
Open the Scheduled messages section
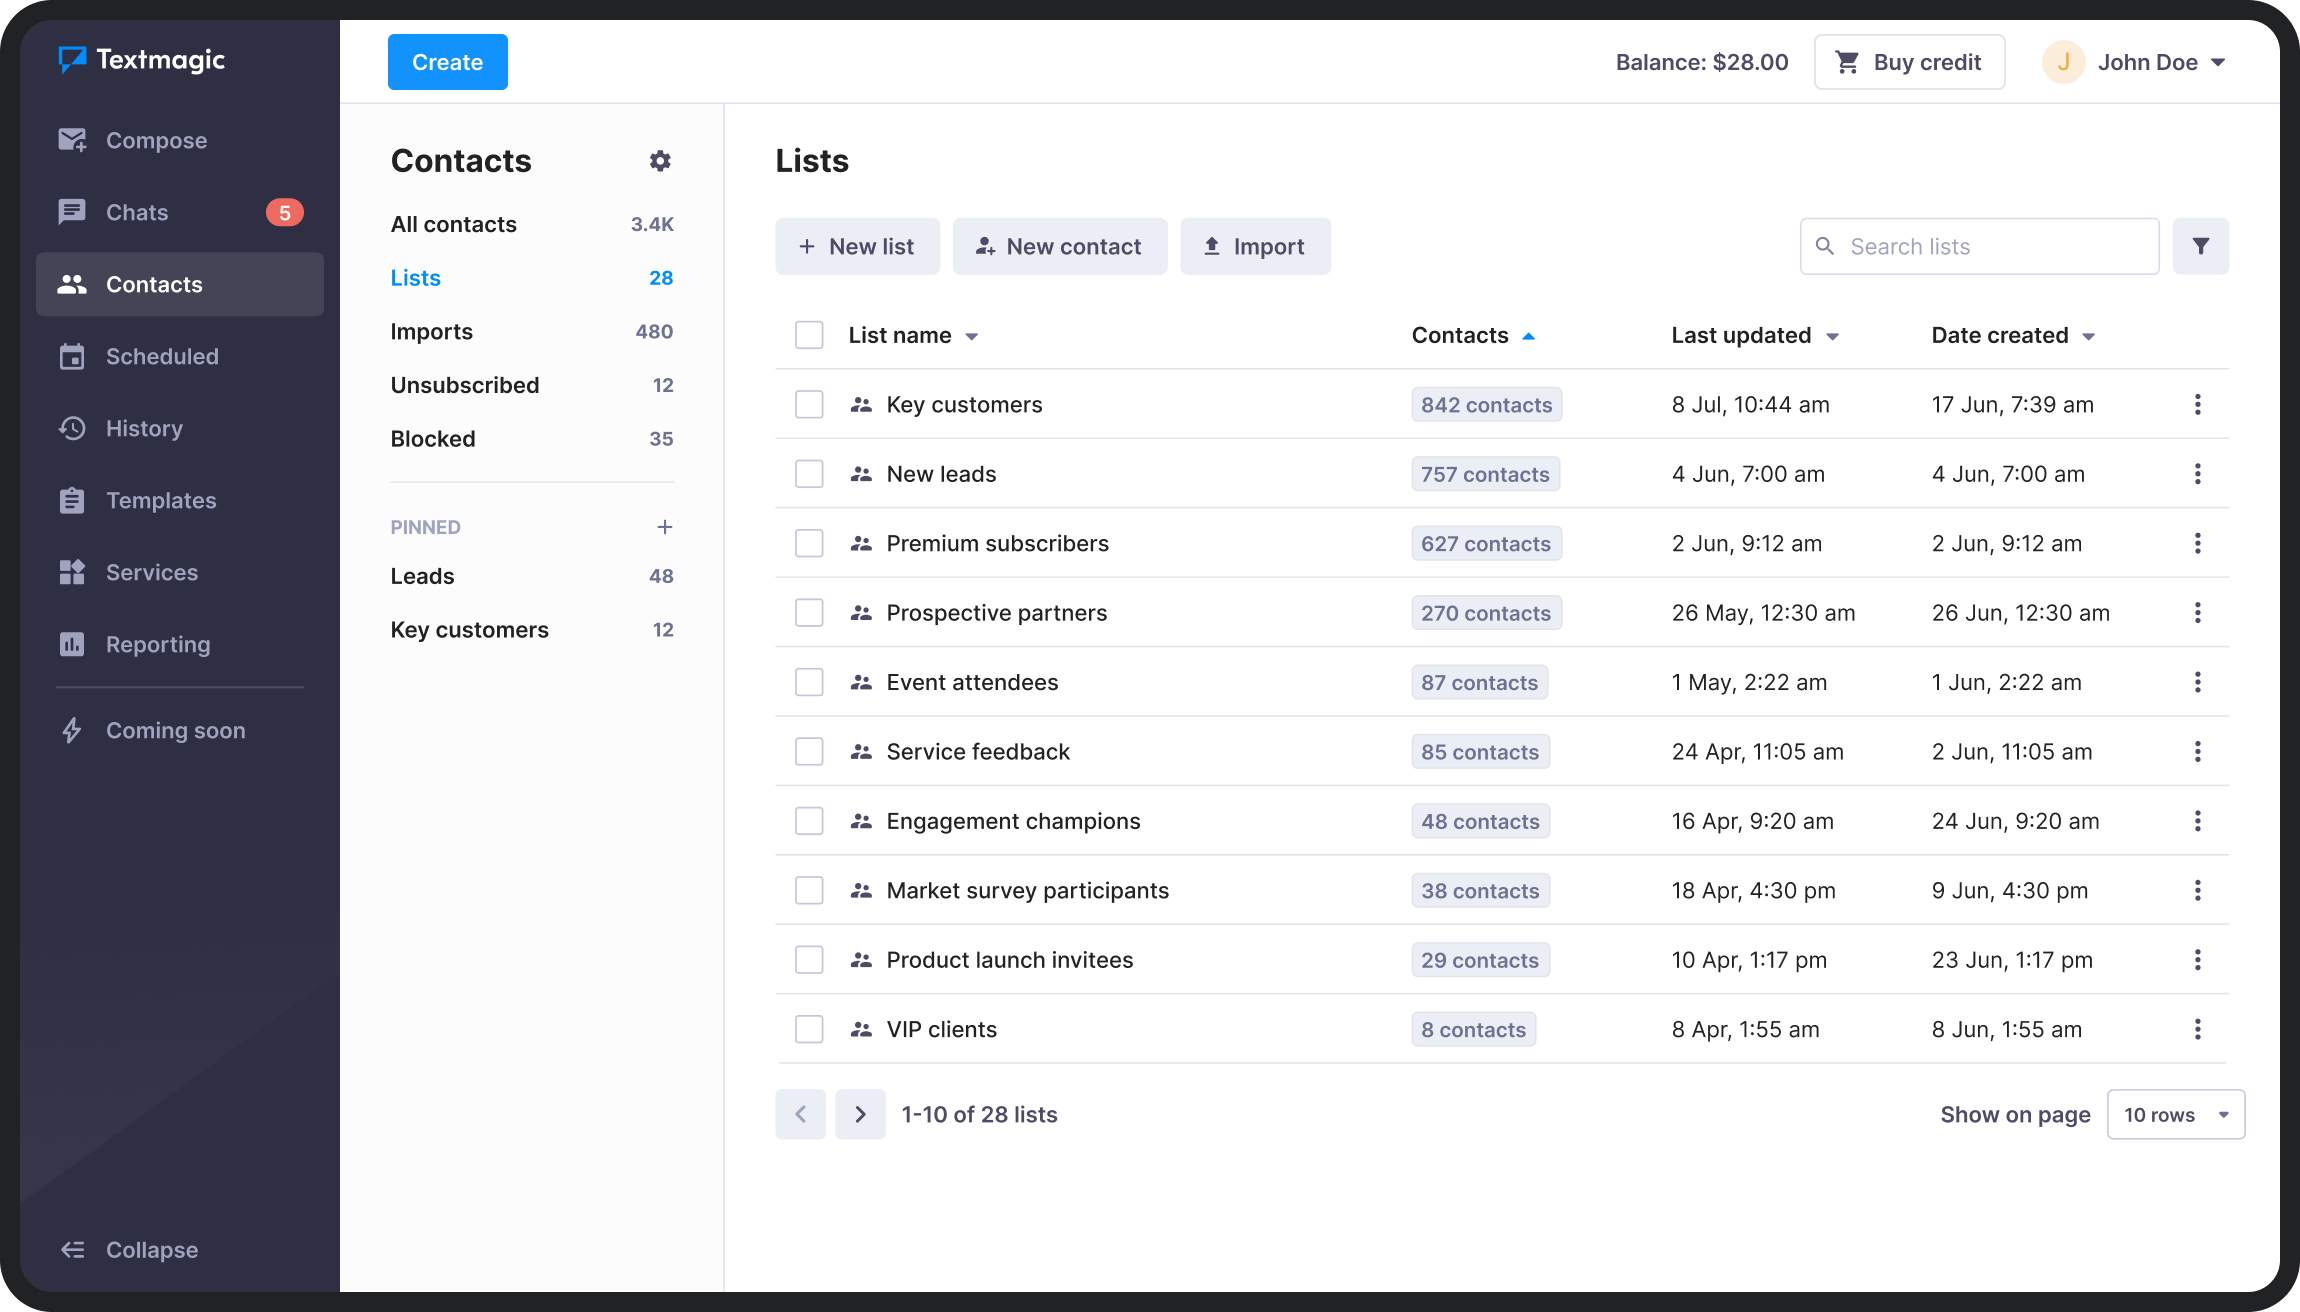(162, 356)
